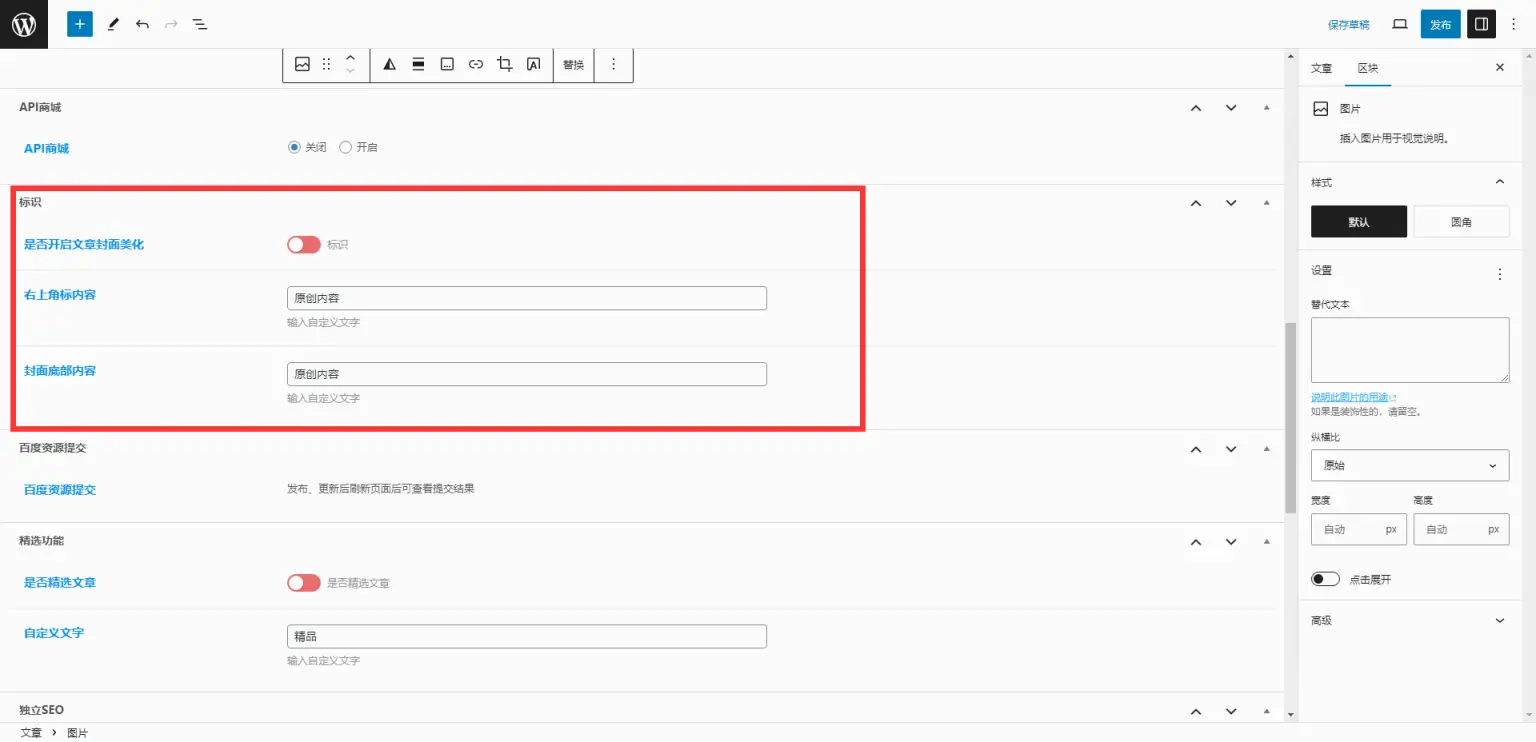Viewport: 1536px width, 742px height.
Task: Toggle the 是否开启文章封面美化 switch
Action: (x=304, y=245)
